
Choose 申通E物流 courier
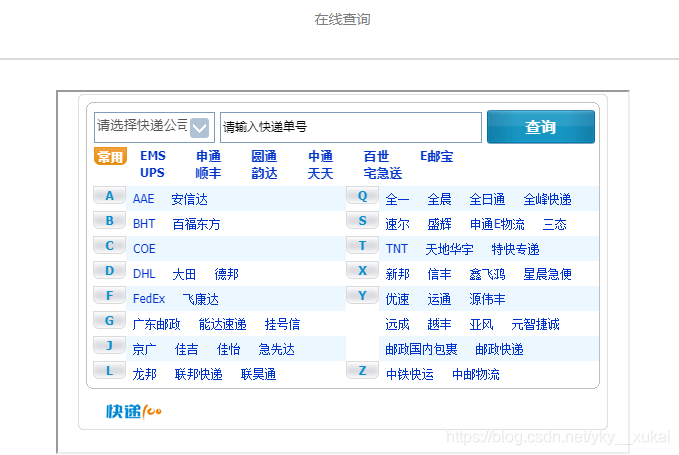tap(497, 224)
